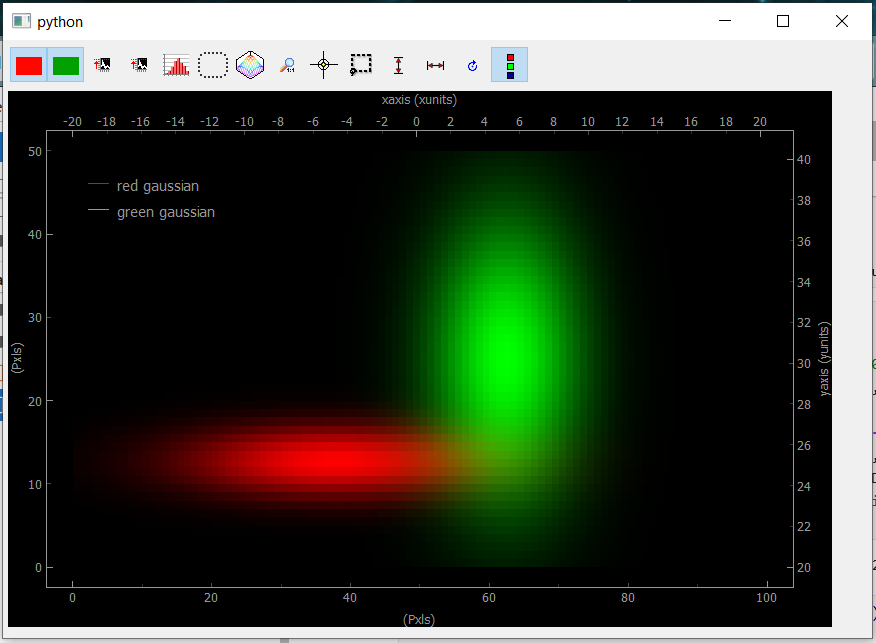Viewport: 876px width, 643px height.
Task: Click the bright center of the red gaussian
Action: (335, 460)
